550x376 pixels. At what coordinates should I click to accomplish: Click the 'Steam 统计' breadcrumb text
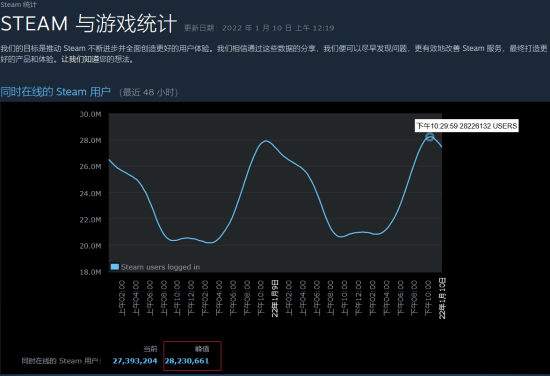18,5
